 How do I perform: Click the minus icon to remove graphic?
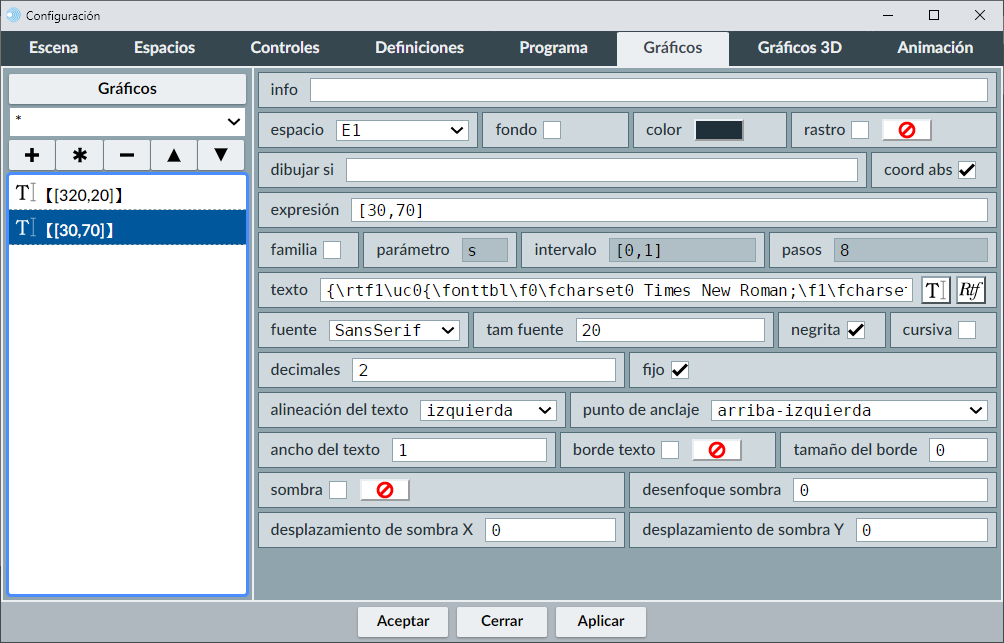(127, 155)
